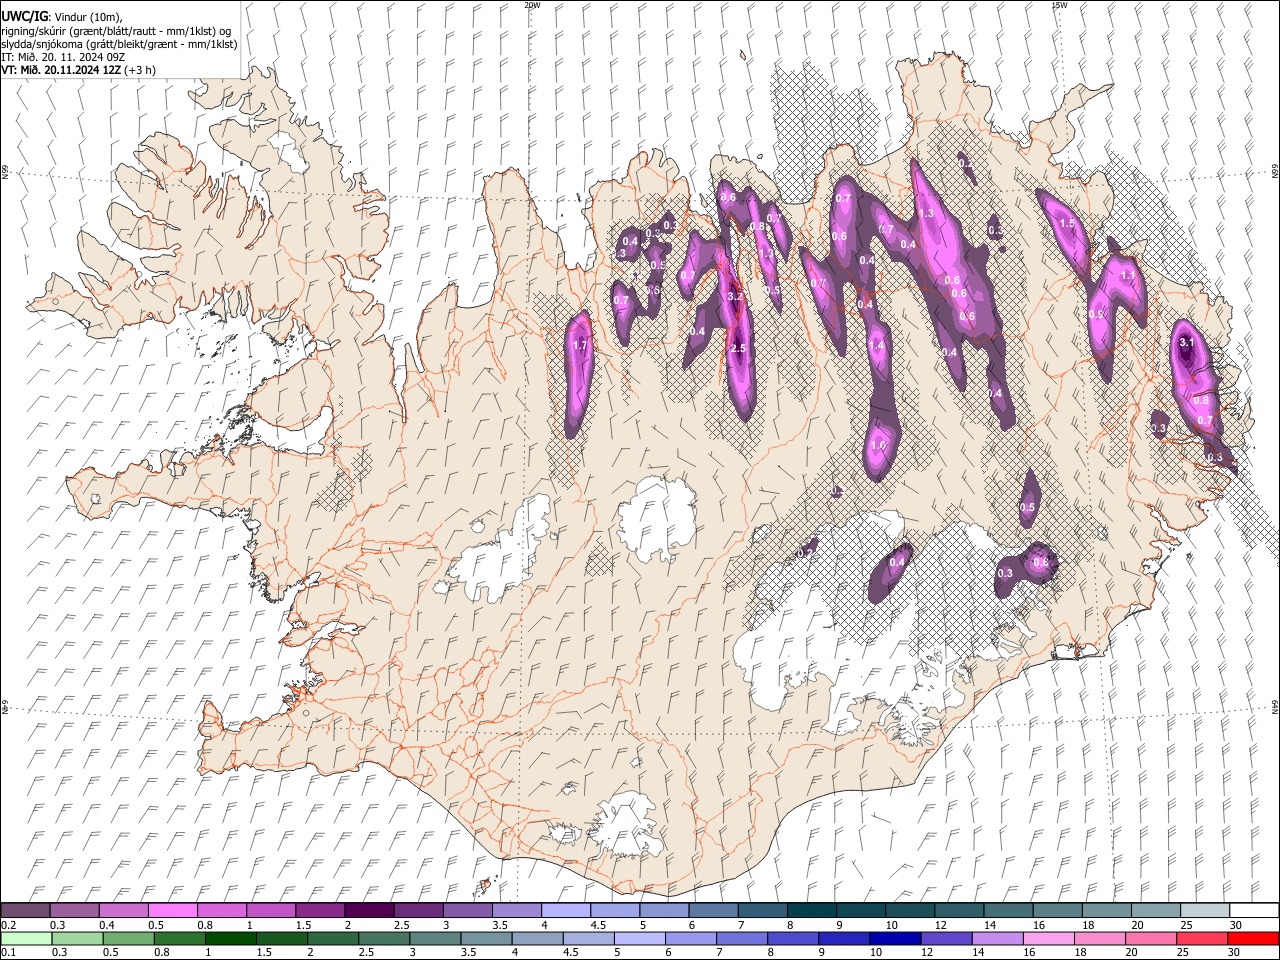Click the 15W longitude label on the top edge

[x=1059, y=5]
